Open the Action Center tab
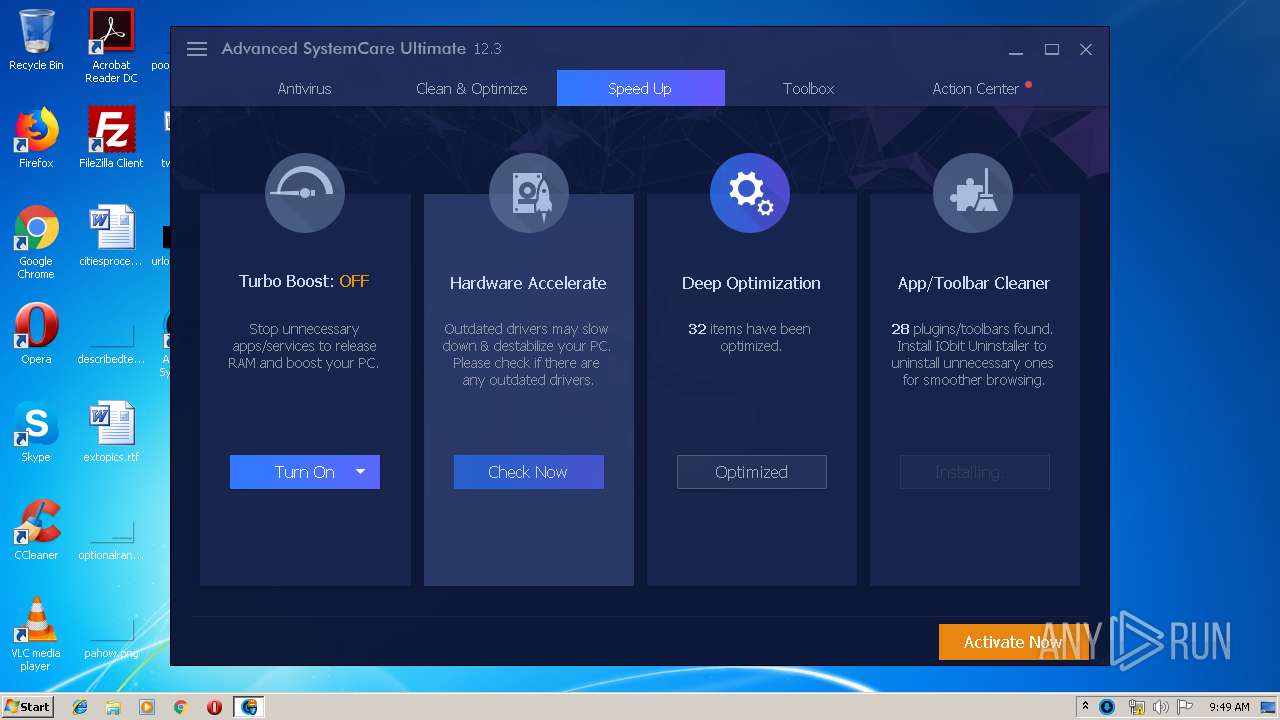Viewport: 1280px width, 720px height. tap(976, 88)
